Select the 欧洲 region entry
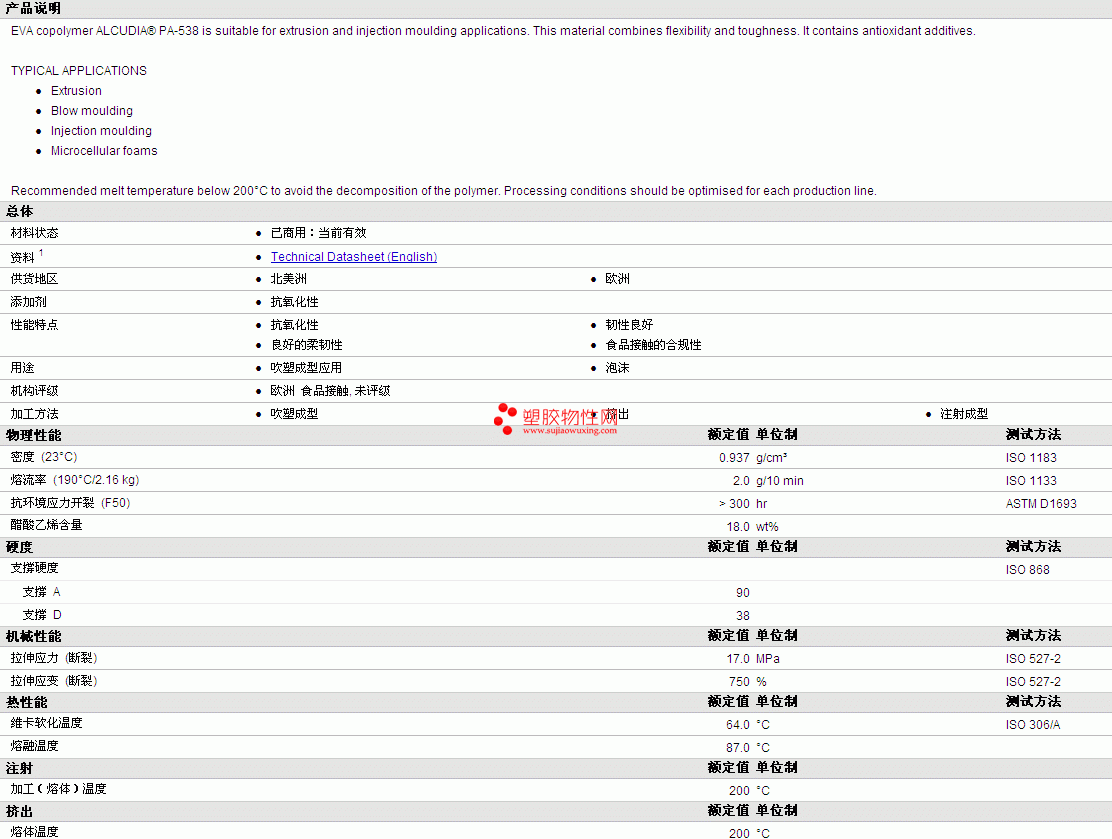Image resolution: width=1112 pixels, height=839 pixels. (617, 279)
